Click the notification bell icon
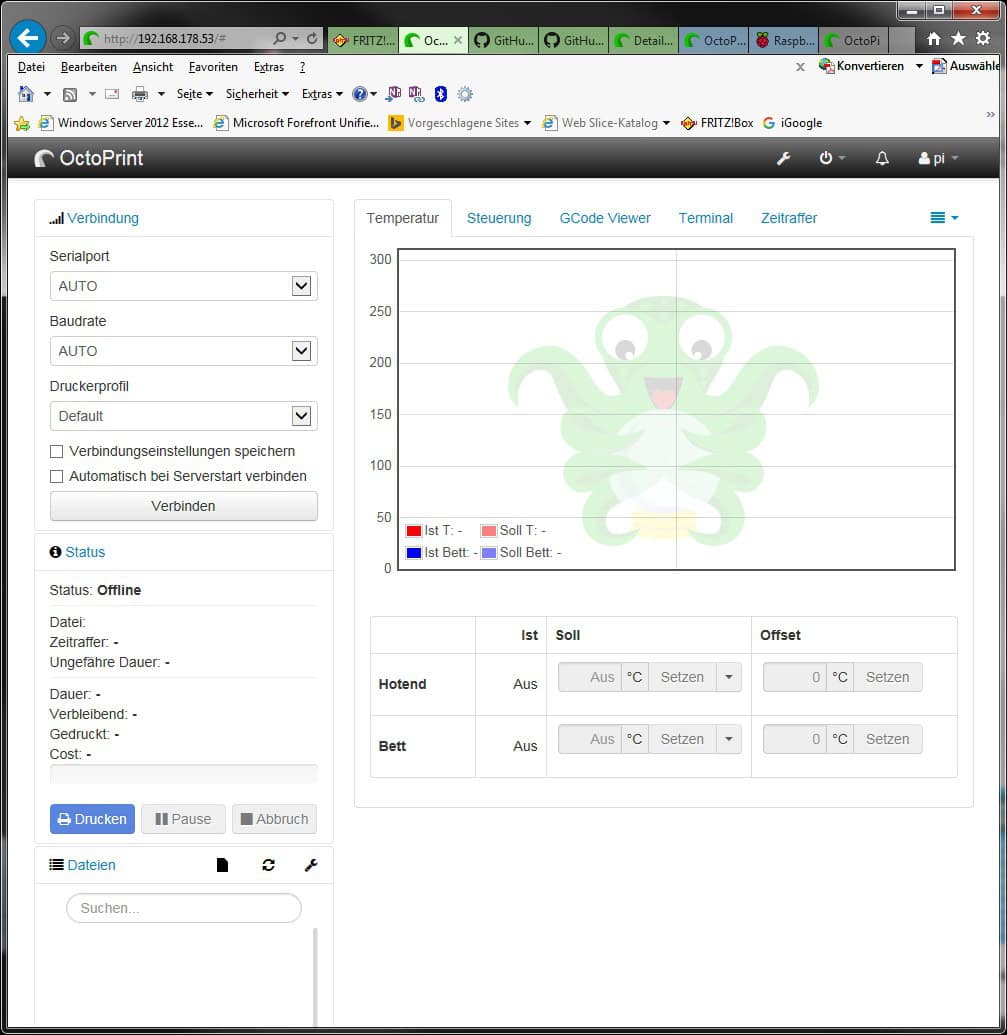1007x1035 pixels. coord(882,158)
